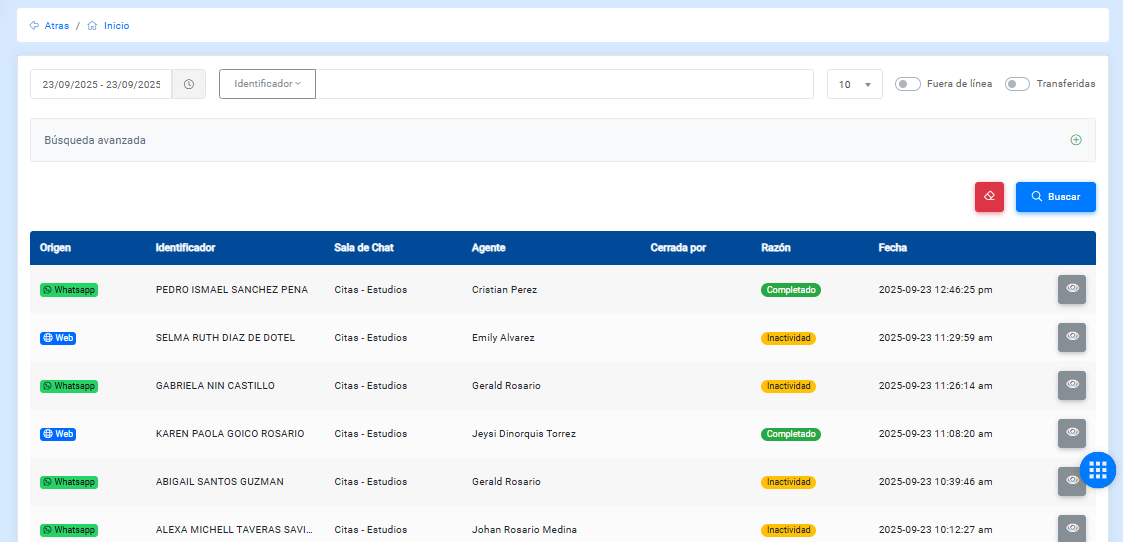This screenshot has width=1123, height=542.
Task: Navigate to Inicio breadcrumb link
Action: [x=116, y=26]
